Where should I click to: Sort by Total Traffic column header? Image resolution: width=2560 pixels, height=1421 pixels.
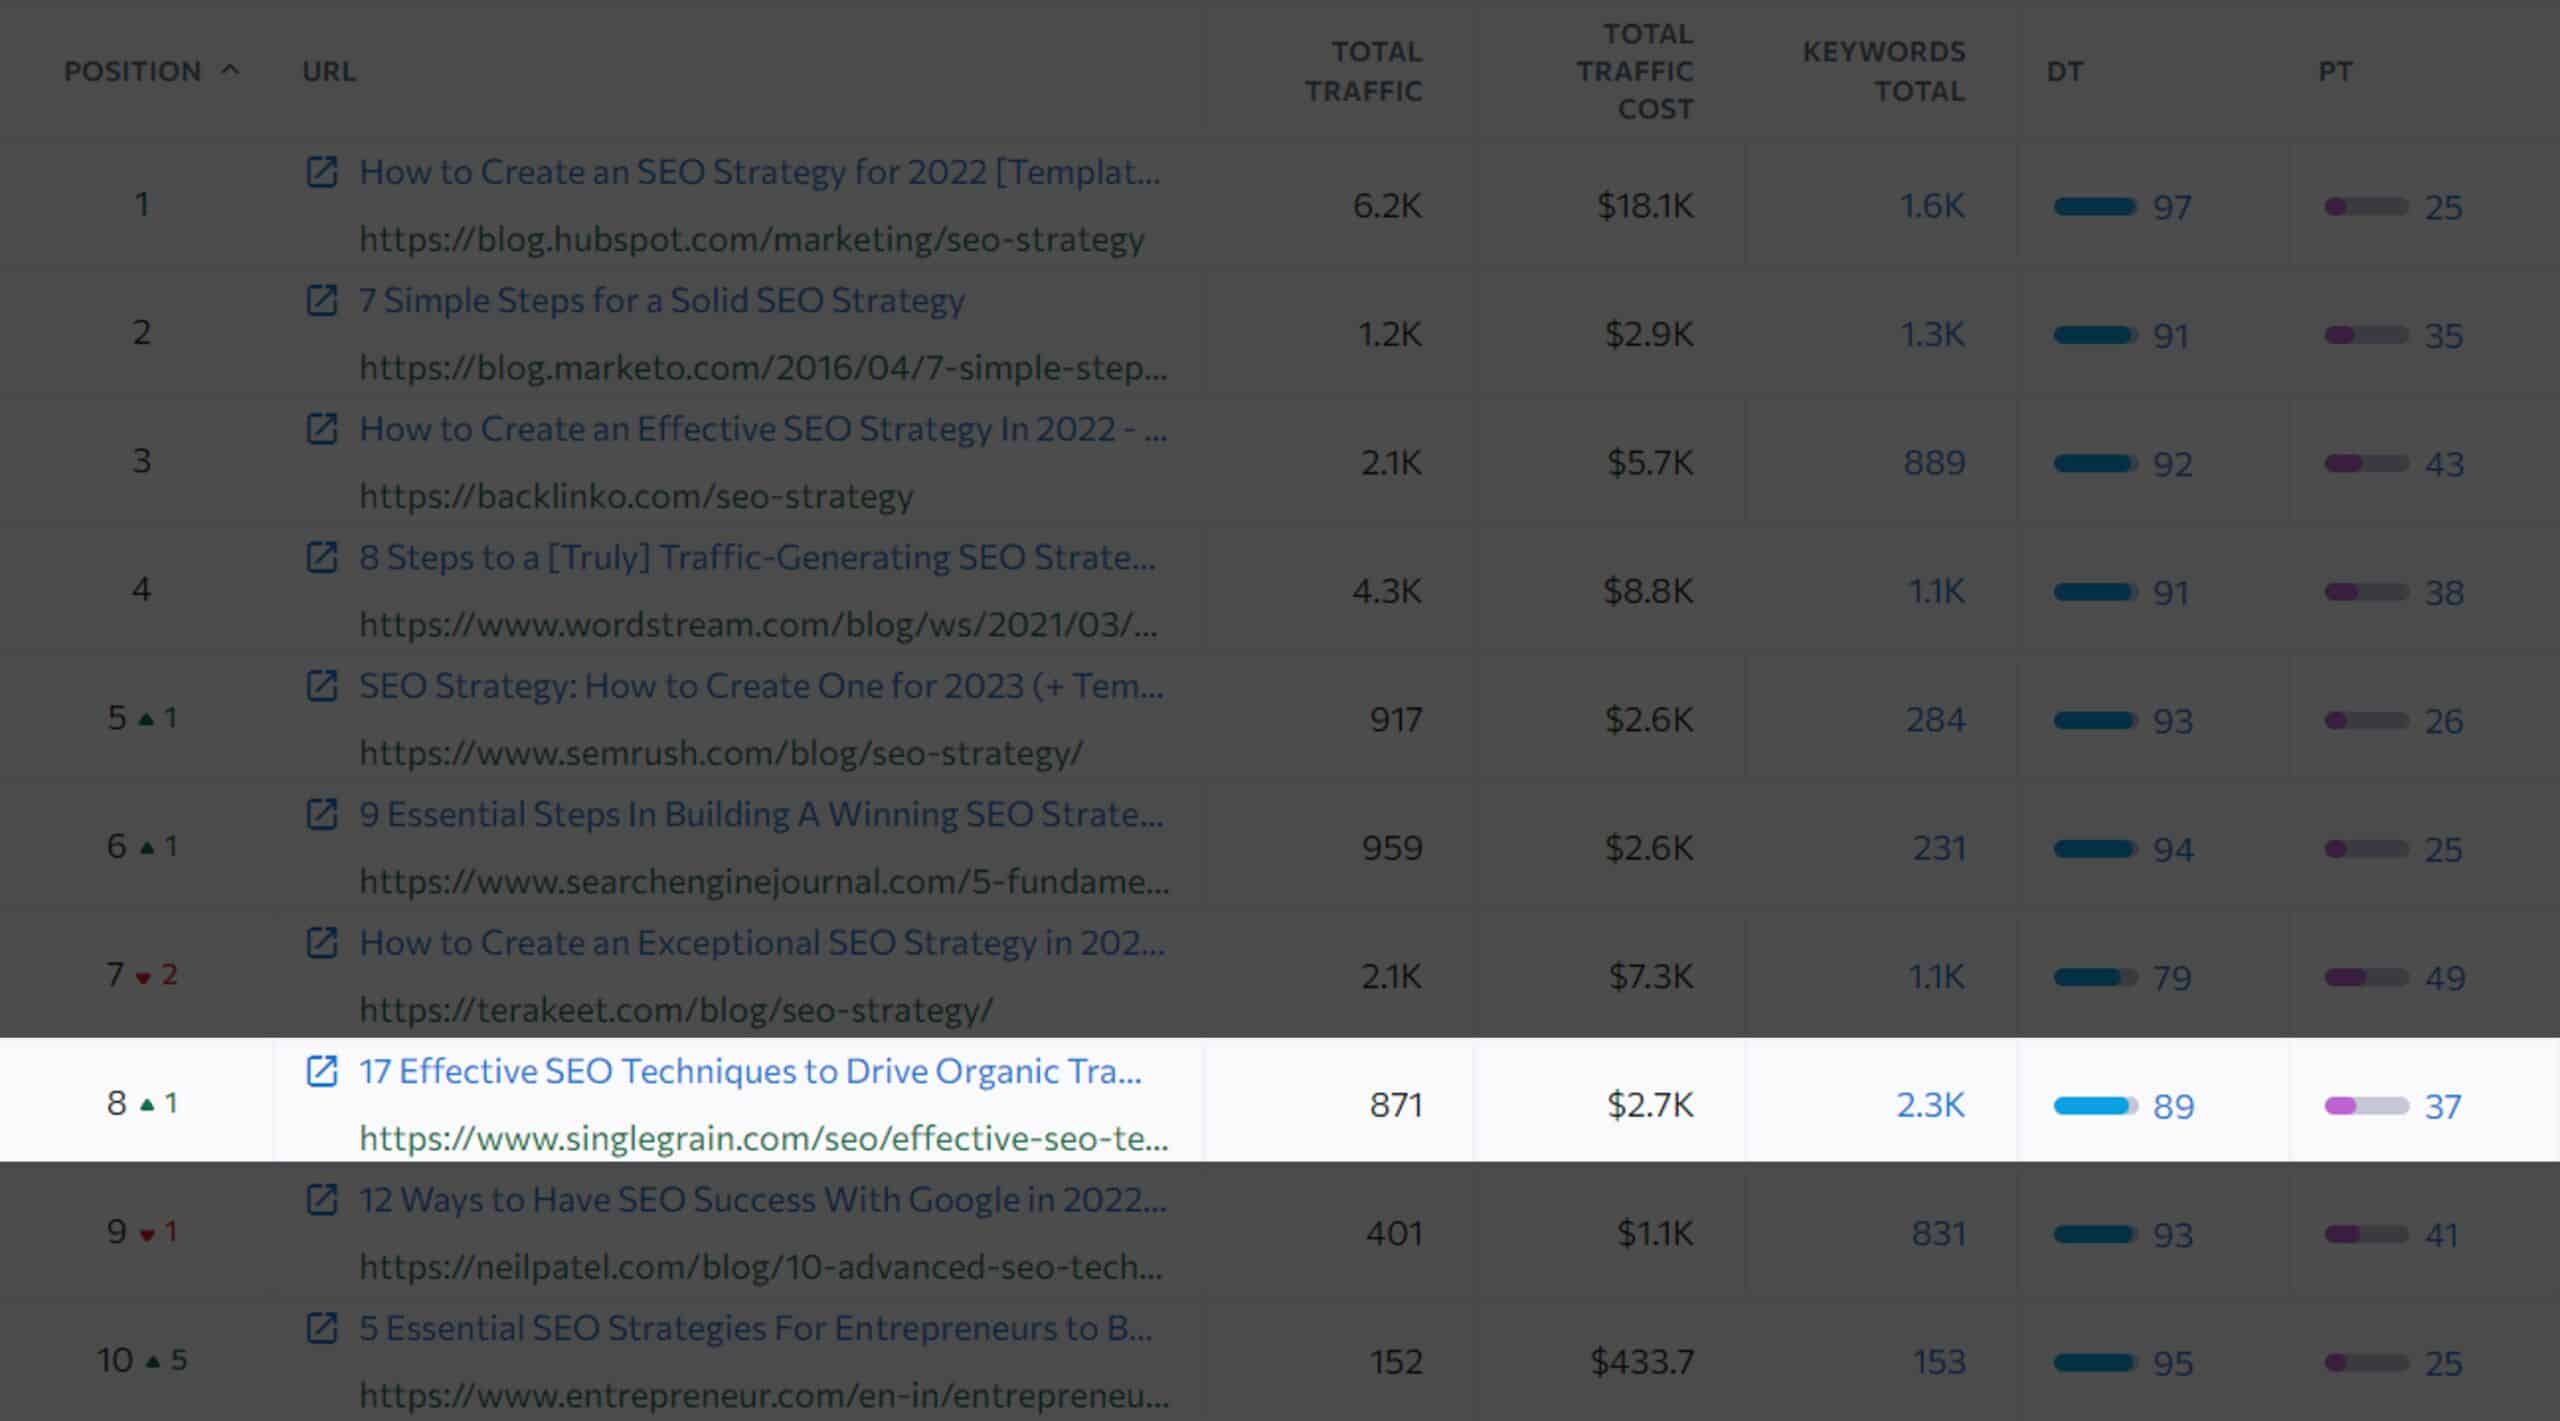tap(1363, 71)
